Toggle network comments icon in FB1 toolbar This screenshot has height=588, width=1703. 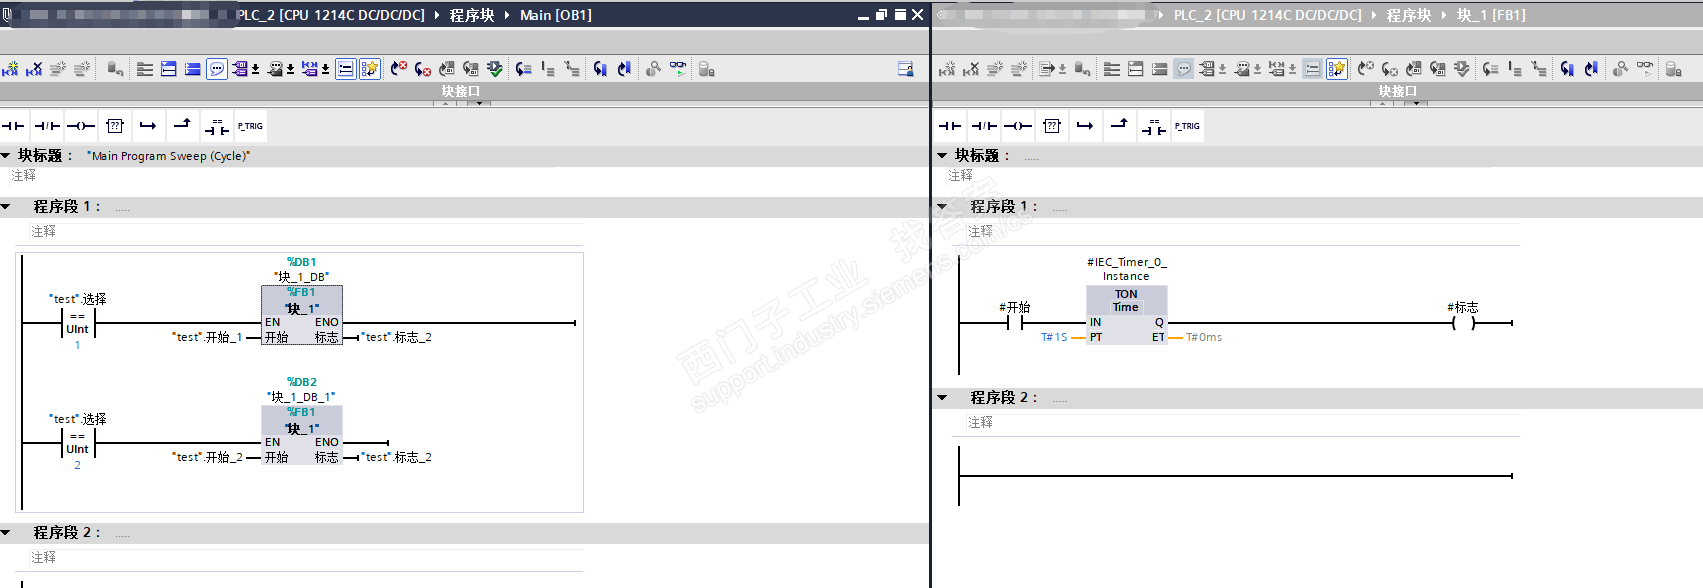click(x=1312, y=69)
